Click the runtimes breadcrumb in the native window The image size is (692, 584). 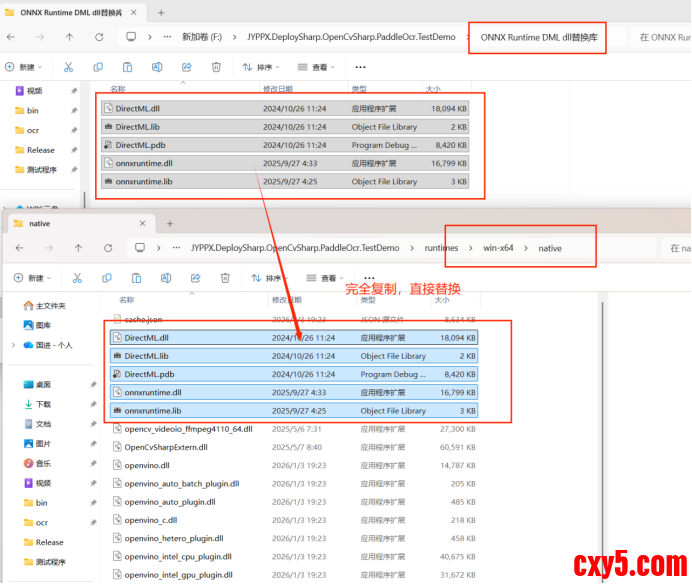coord(439,247)
